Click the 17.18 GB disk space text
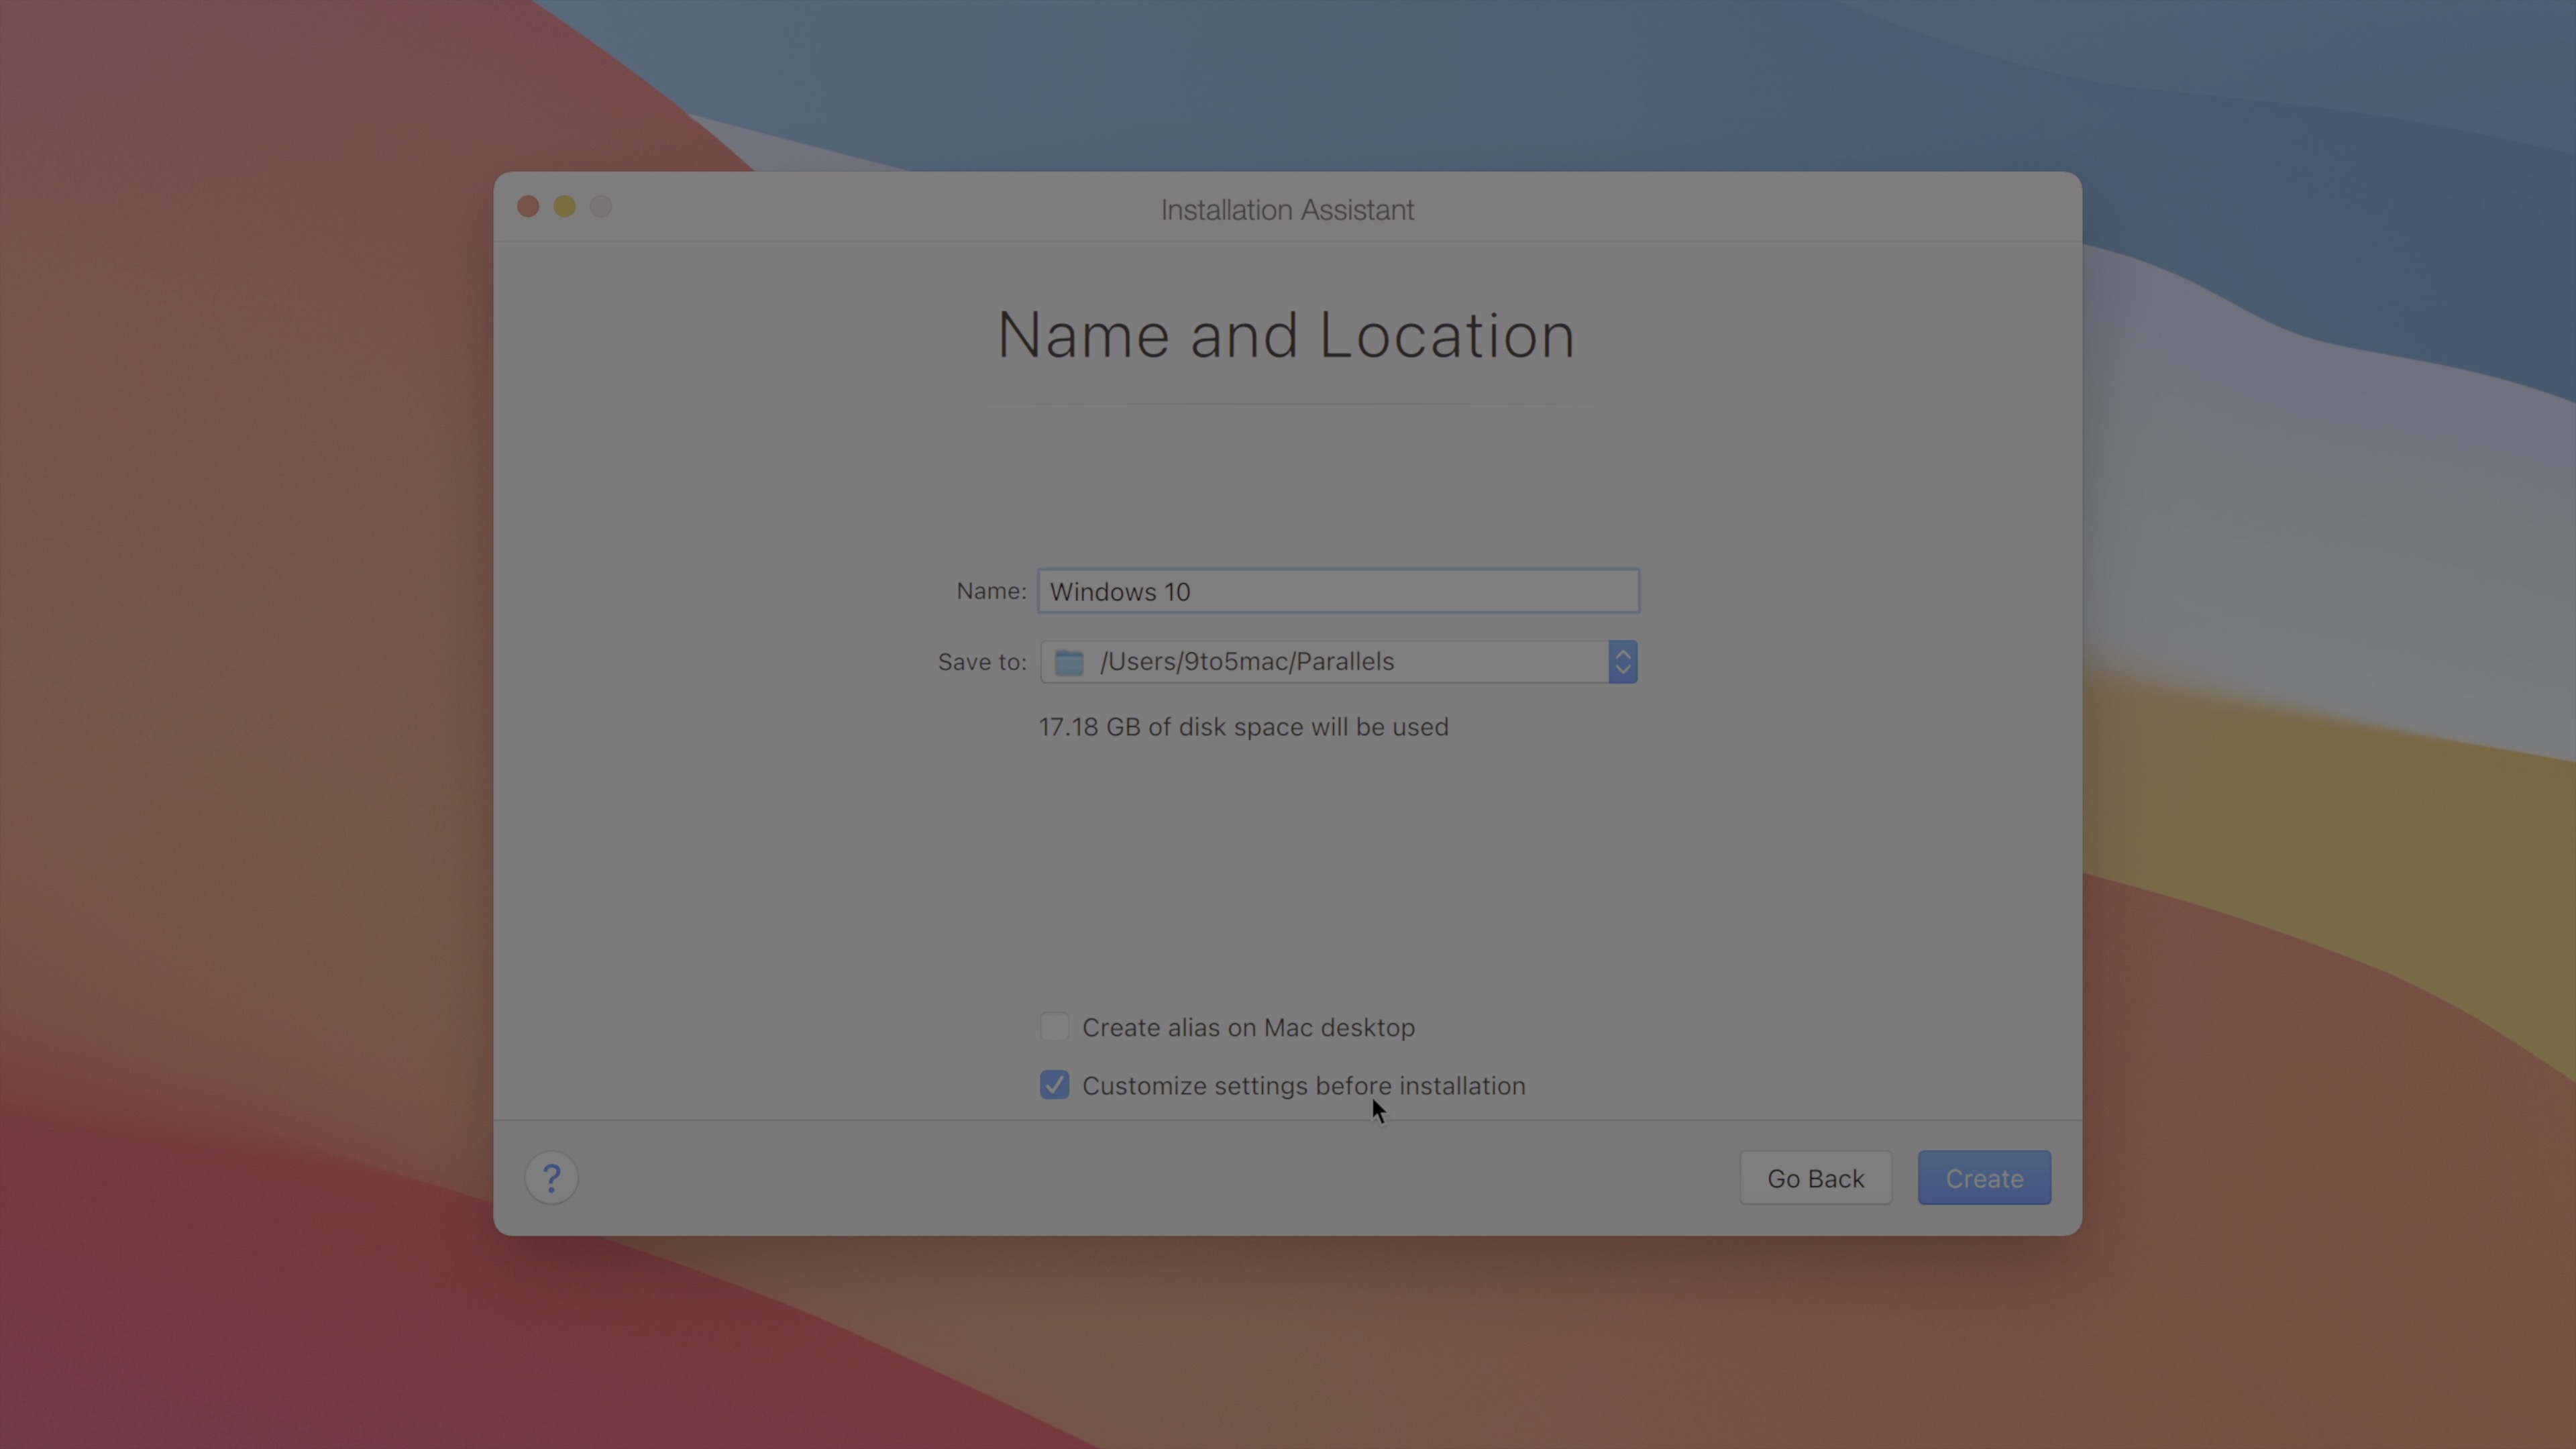The height and width of the screenshot is (1449, 2576). [1243, 727]
